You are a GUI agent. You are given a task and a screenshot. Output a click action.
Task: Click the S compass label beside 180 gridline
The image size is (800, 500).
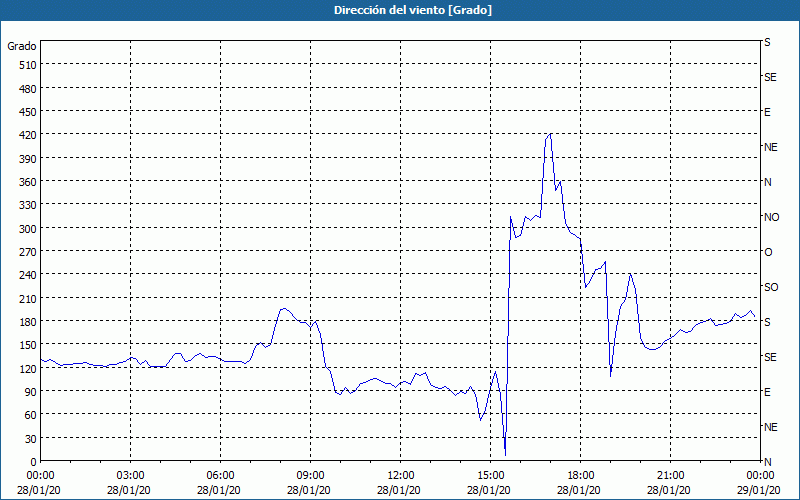point(767,322)
